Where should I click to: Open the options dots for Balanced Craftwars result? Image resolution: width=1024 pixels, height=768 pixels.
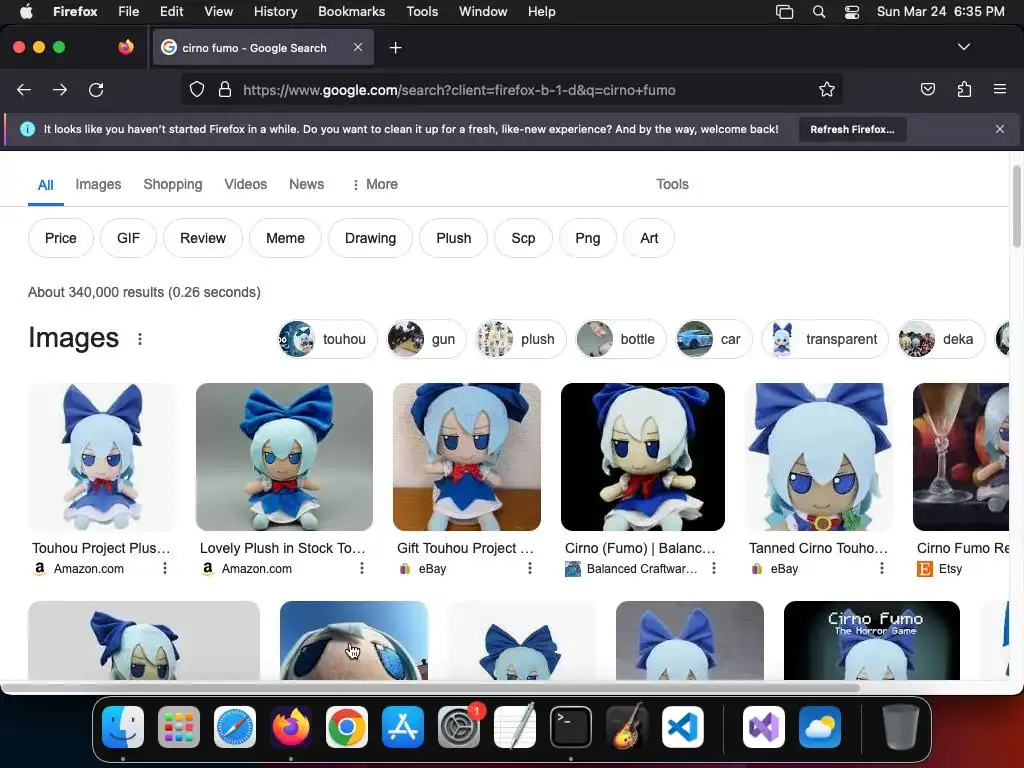(x=714, y=568)
